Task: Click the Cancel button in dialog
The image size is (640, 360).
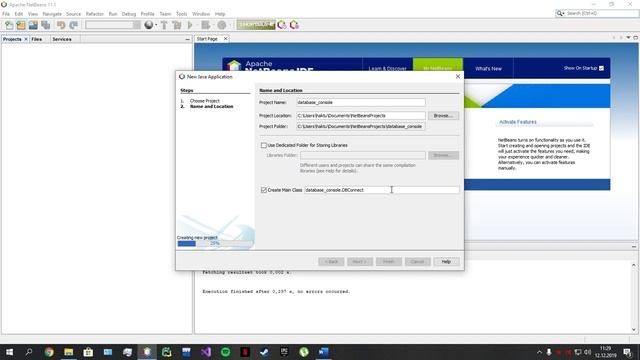Action: 418,262
